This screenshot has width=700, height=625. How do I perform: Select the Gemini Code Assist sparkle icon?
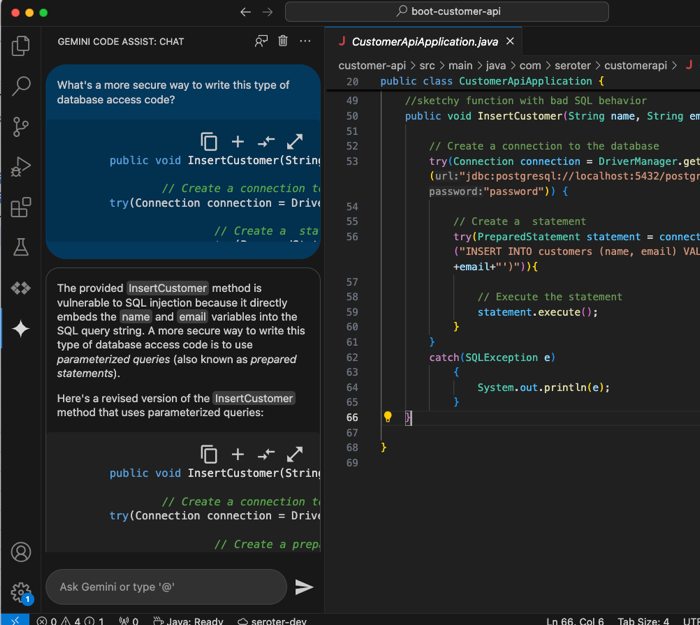[x=20, y=328]
